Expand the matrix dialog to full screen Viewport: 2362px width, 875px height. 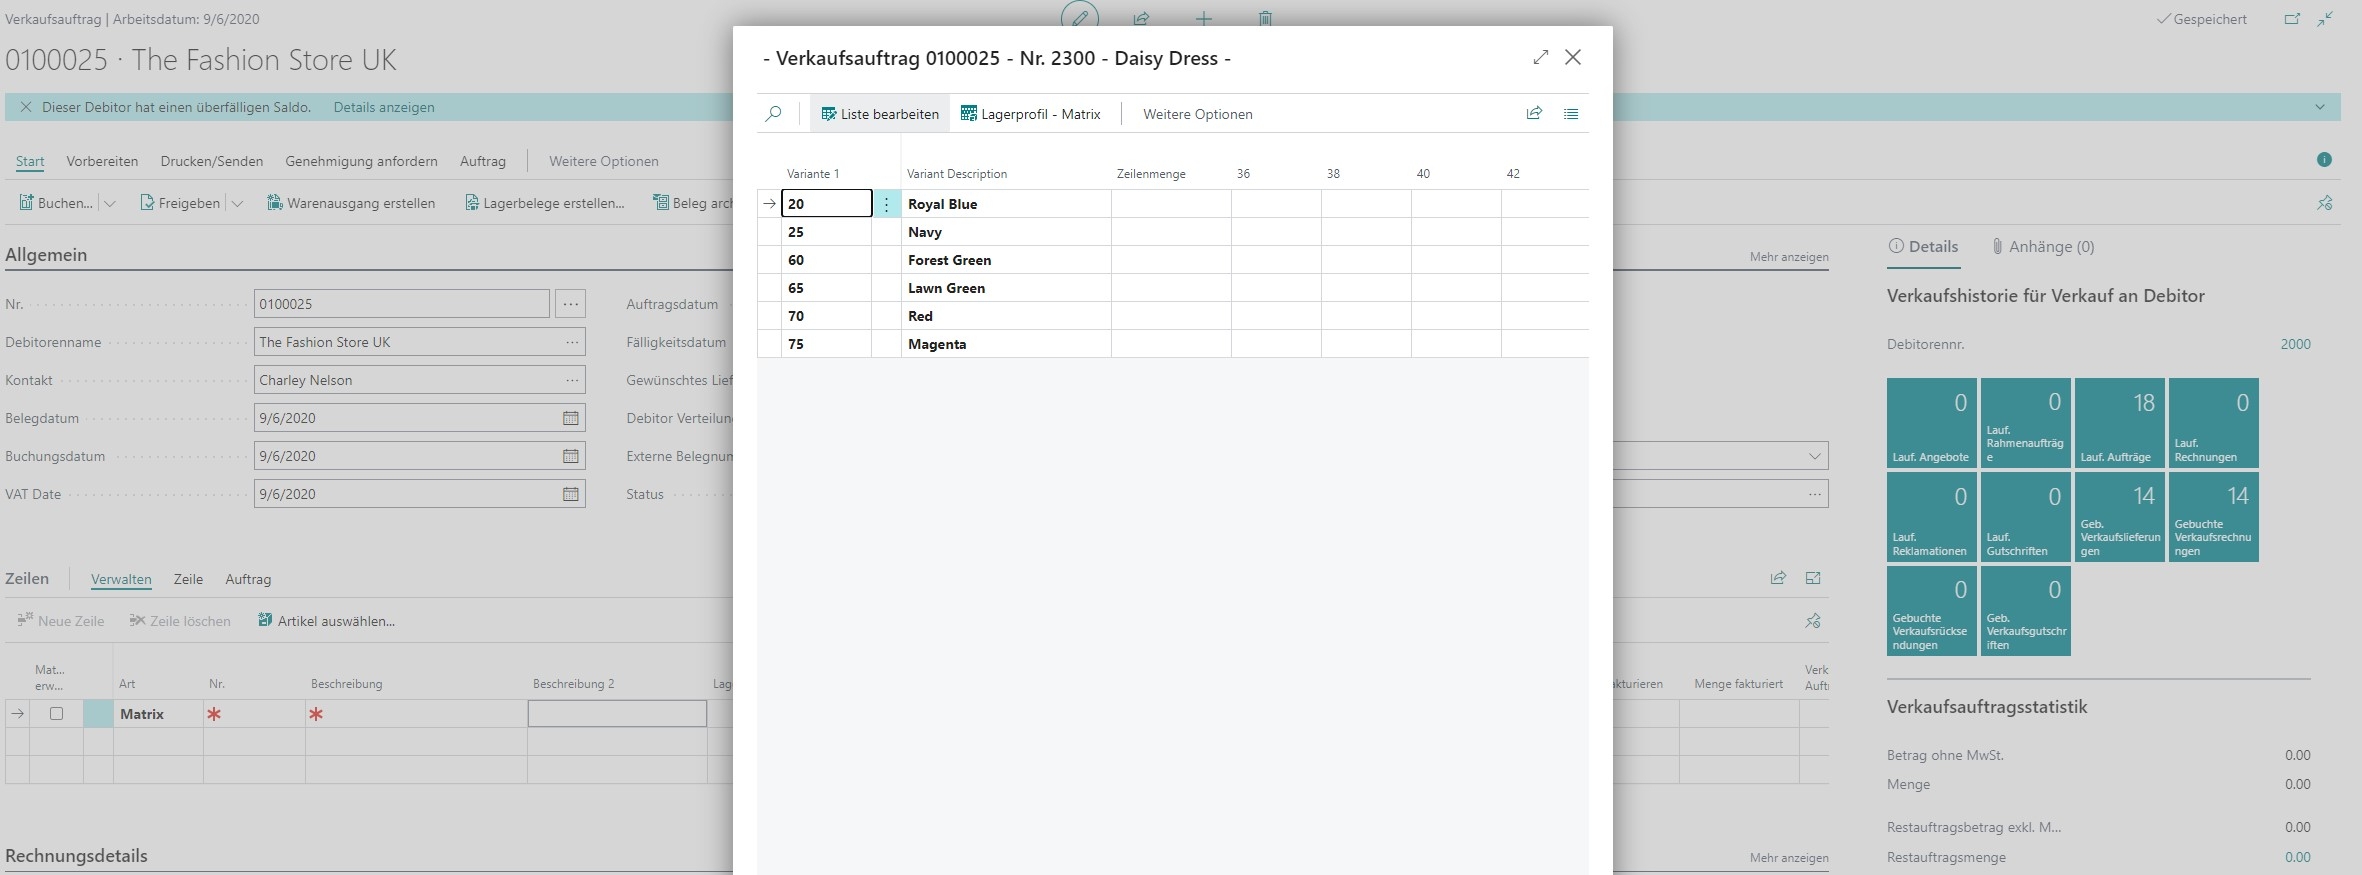1540,58
